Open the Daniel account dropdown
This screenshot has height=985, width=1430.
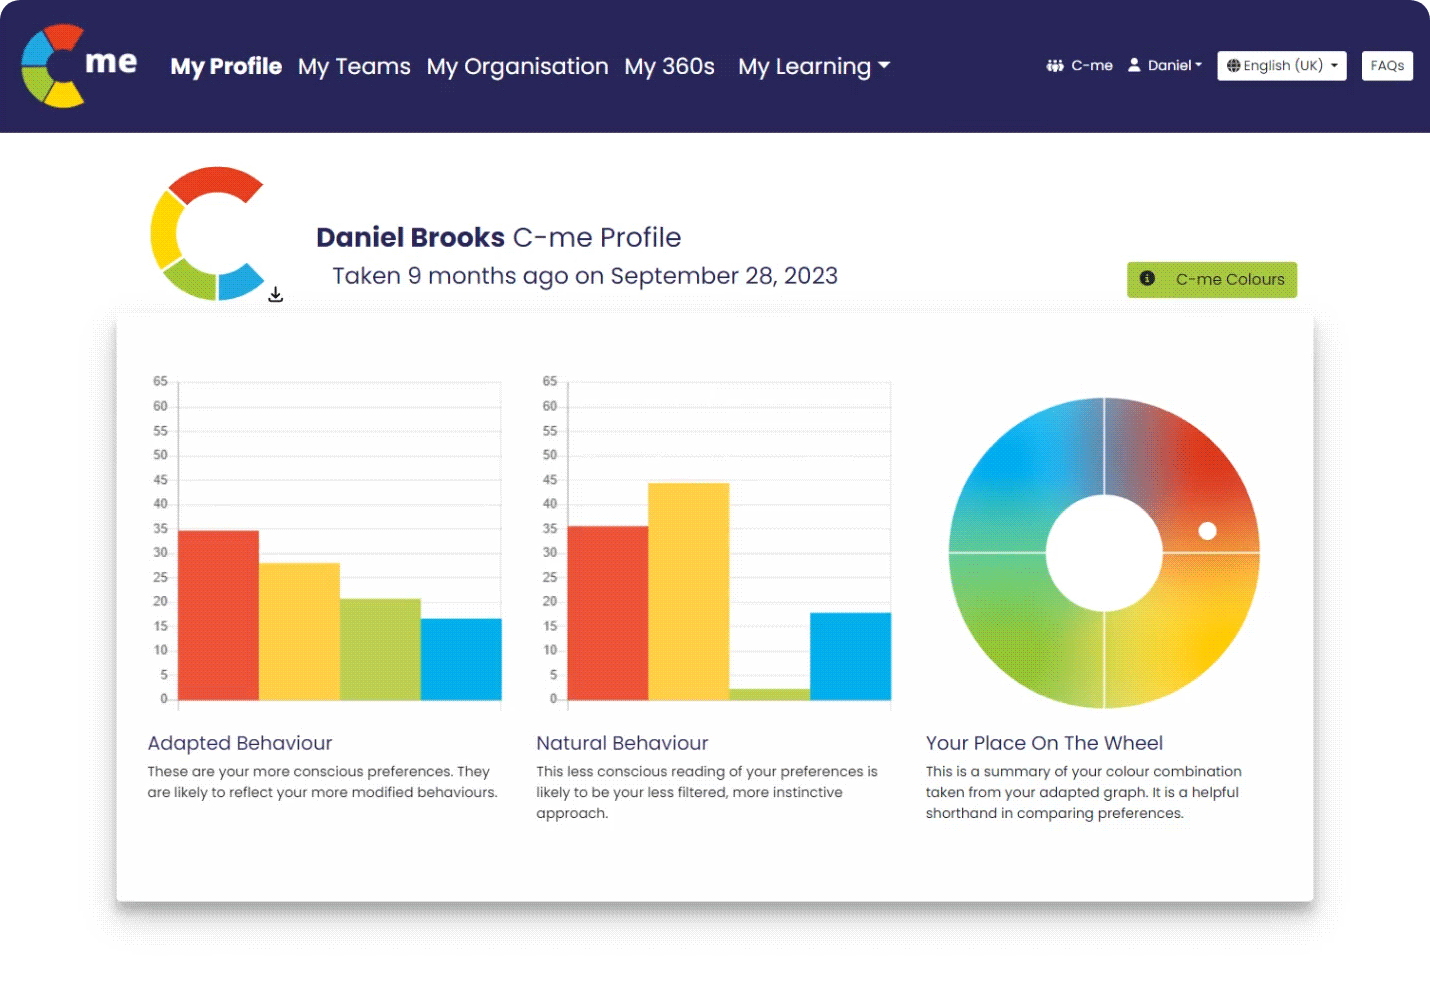(1165, 65)
